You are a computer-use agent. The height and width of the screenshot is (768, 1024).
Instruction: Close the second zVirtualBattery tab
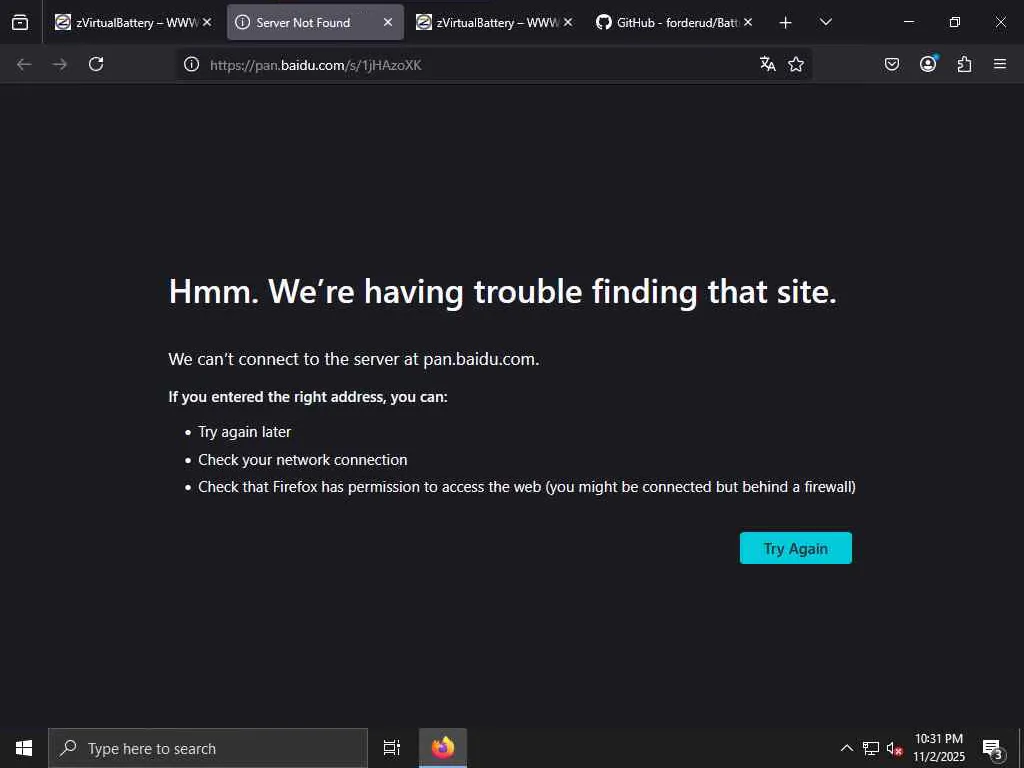pyautogui.click(x=568, y=22)
